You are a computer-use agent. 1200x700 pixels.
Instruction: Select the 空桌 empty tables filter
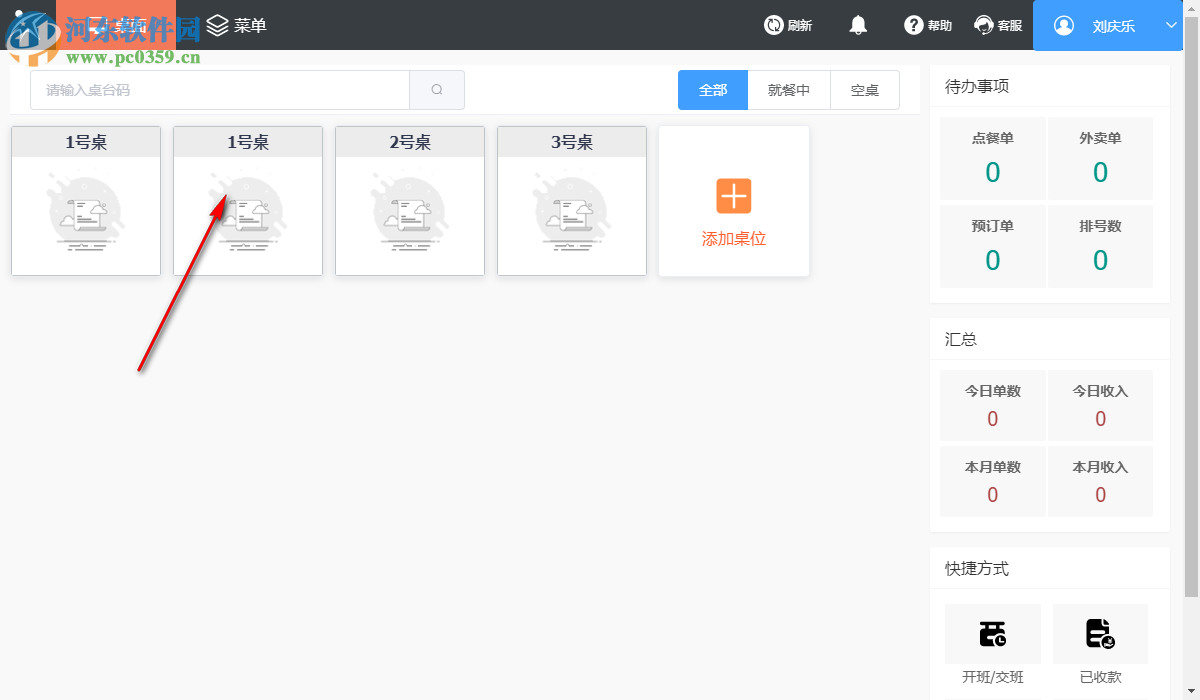pyautogui.click(x=864, y=89)
